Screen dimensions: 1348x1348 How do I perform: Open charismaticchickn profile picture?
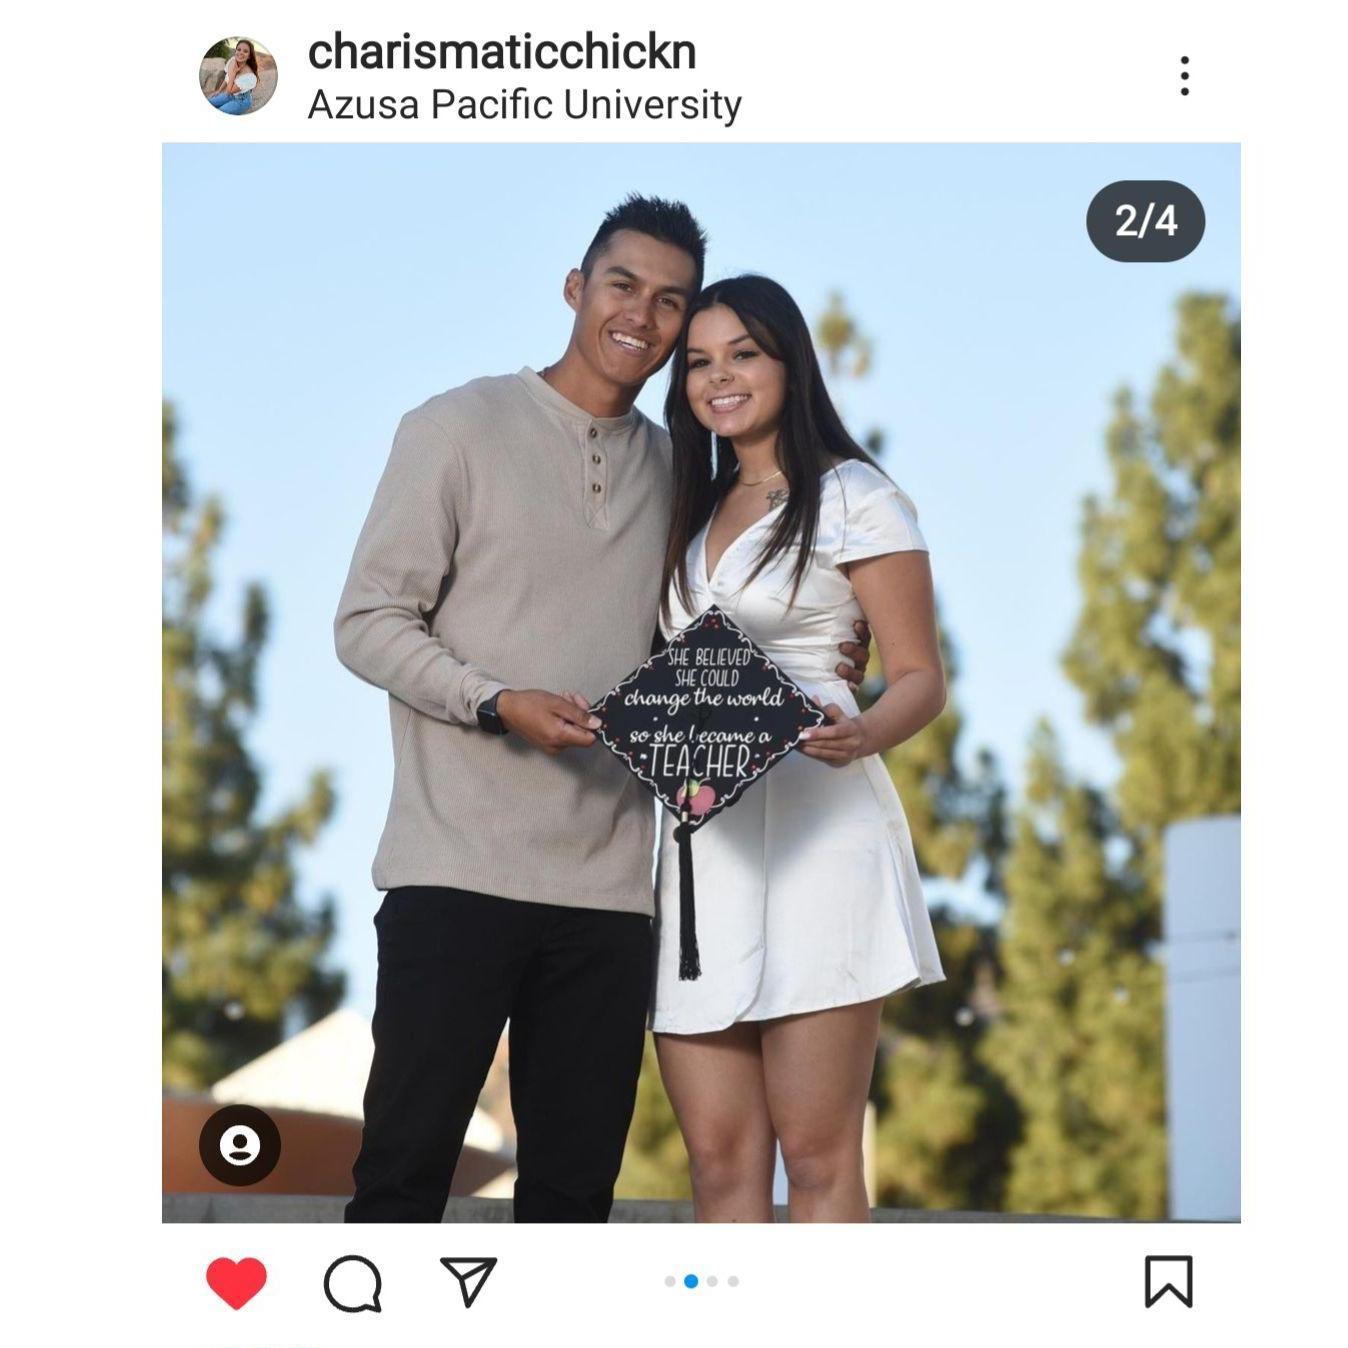(238, 76)
